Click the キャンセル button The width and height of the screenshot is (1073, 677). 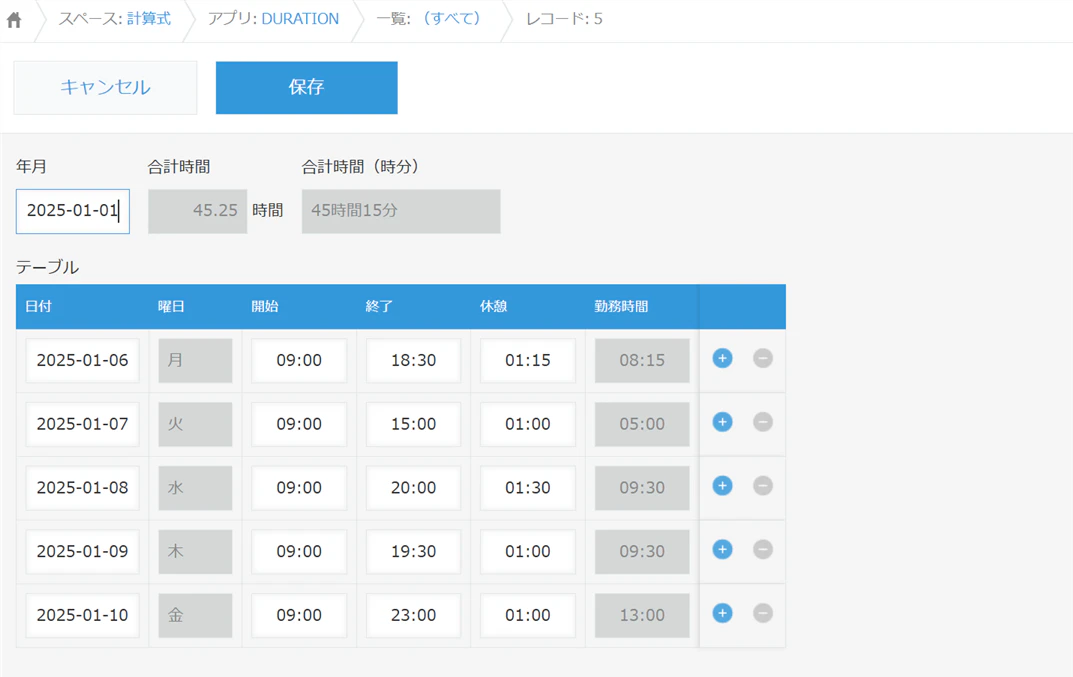105,88
